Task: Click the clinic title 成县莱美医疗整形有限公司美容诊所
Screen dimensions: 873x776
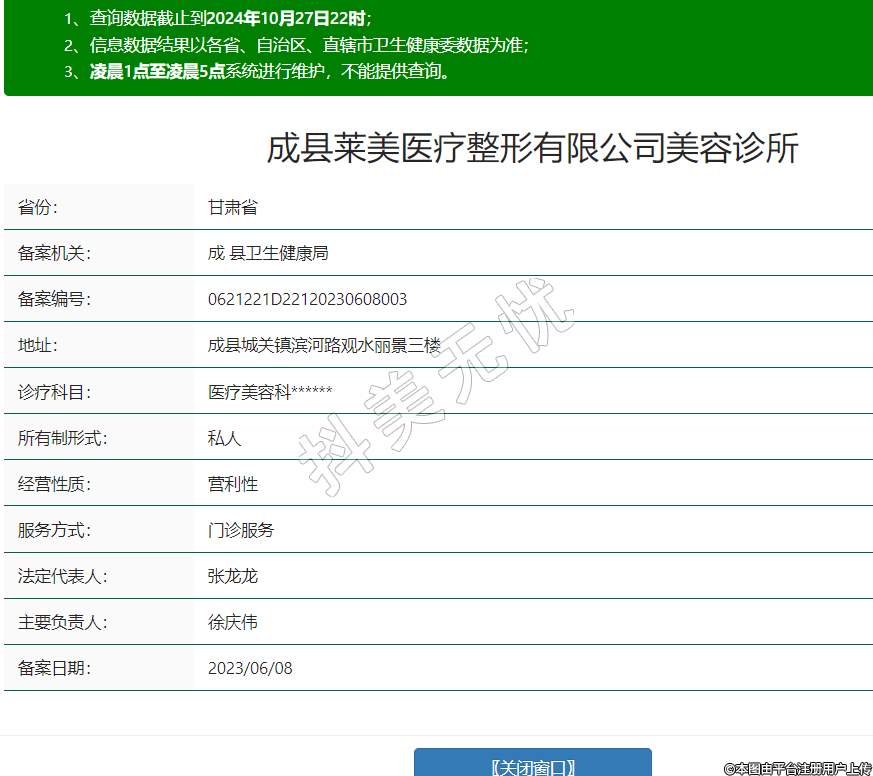Action: [x=532, y=149]
